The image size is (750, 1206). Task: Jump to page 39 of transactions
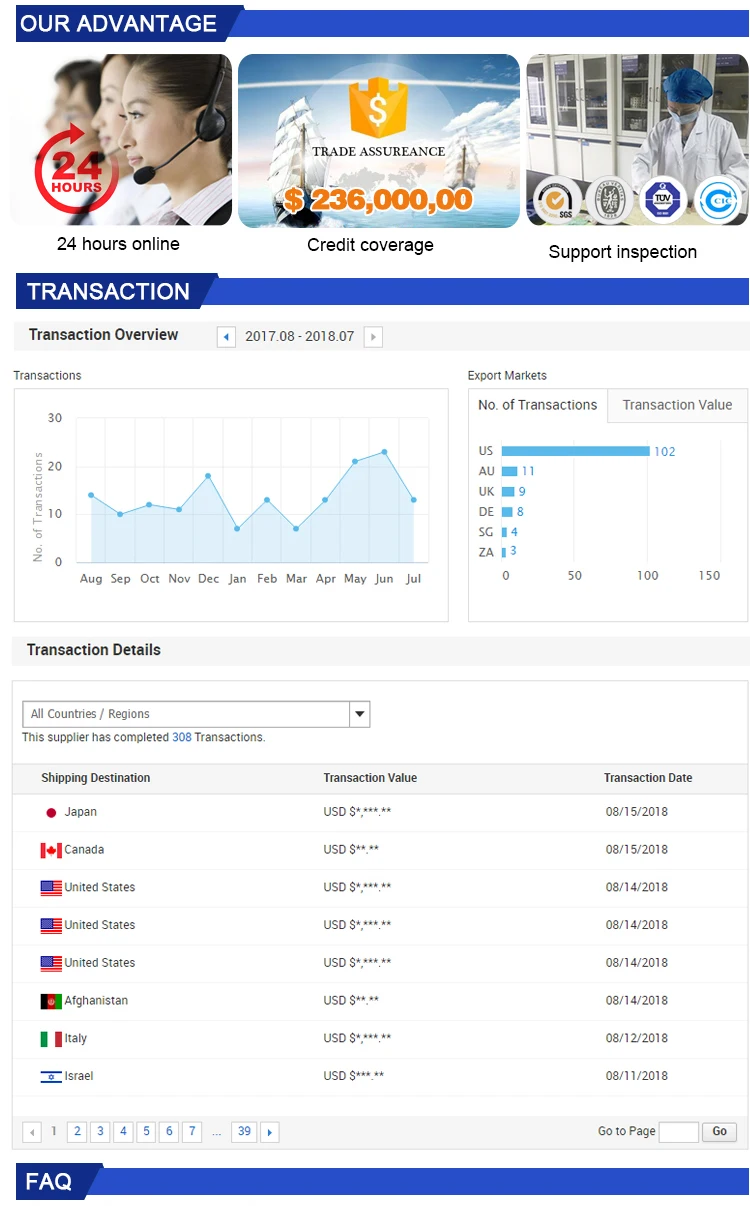tap(244, 1132)
